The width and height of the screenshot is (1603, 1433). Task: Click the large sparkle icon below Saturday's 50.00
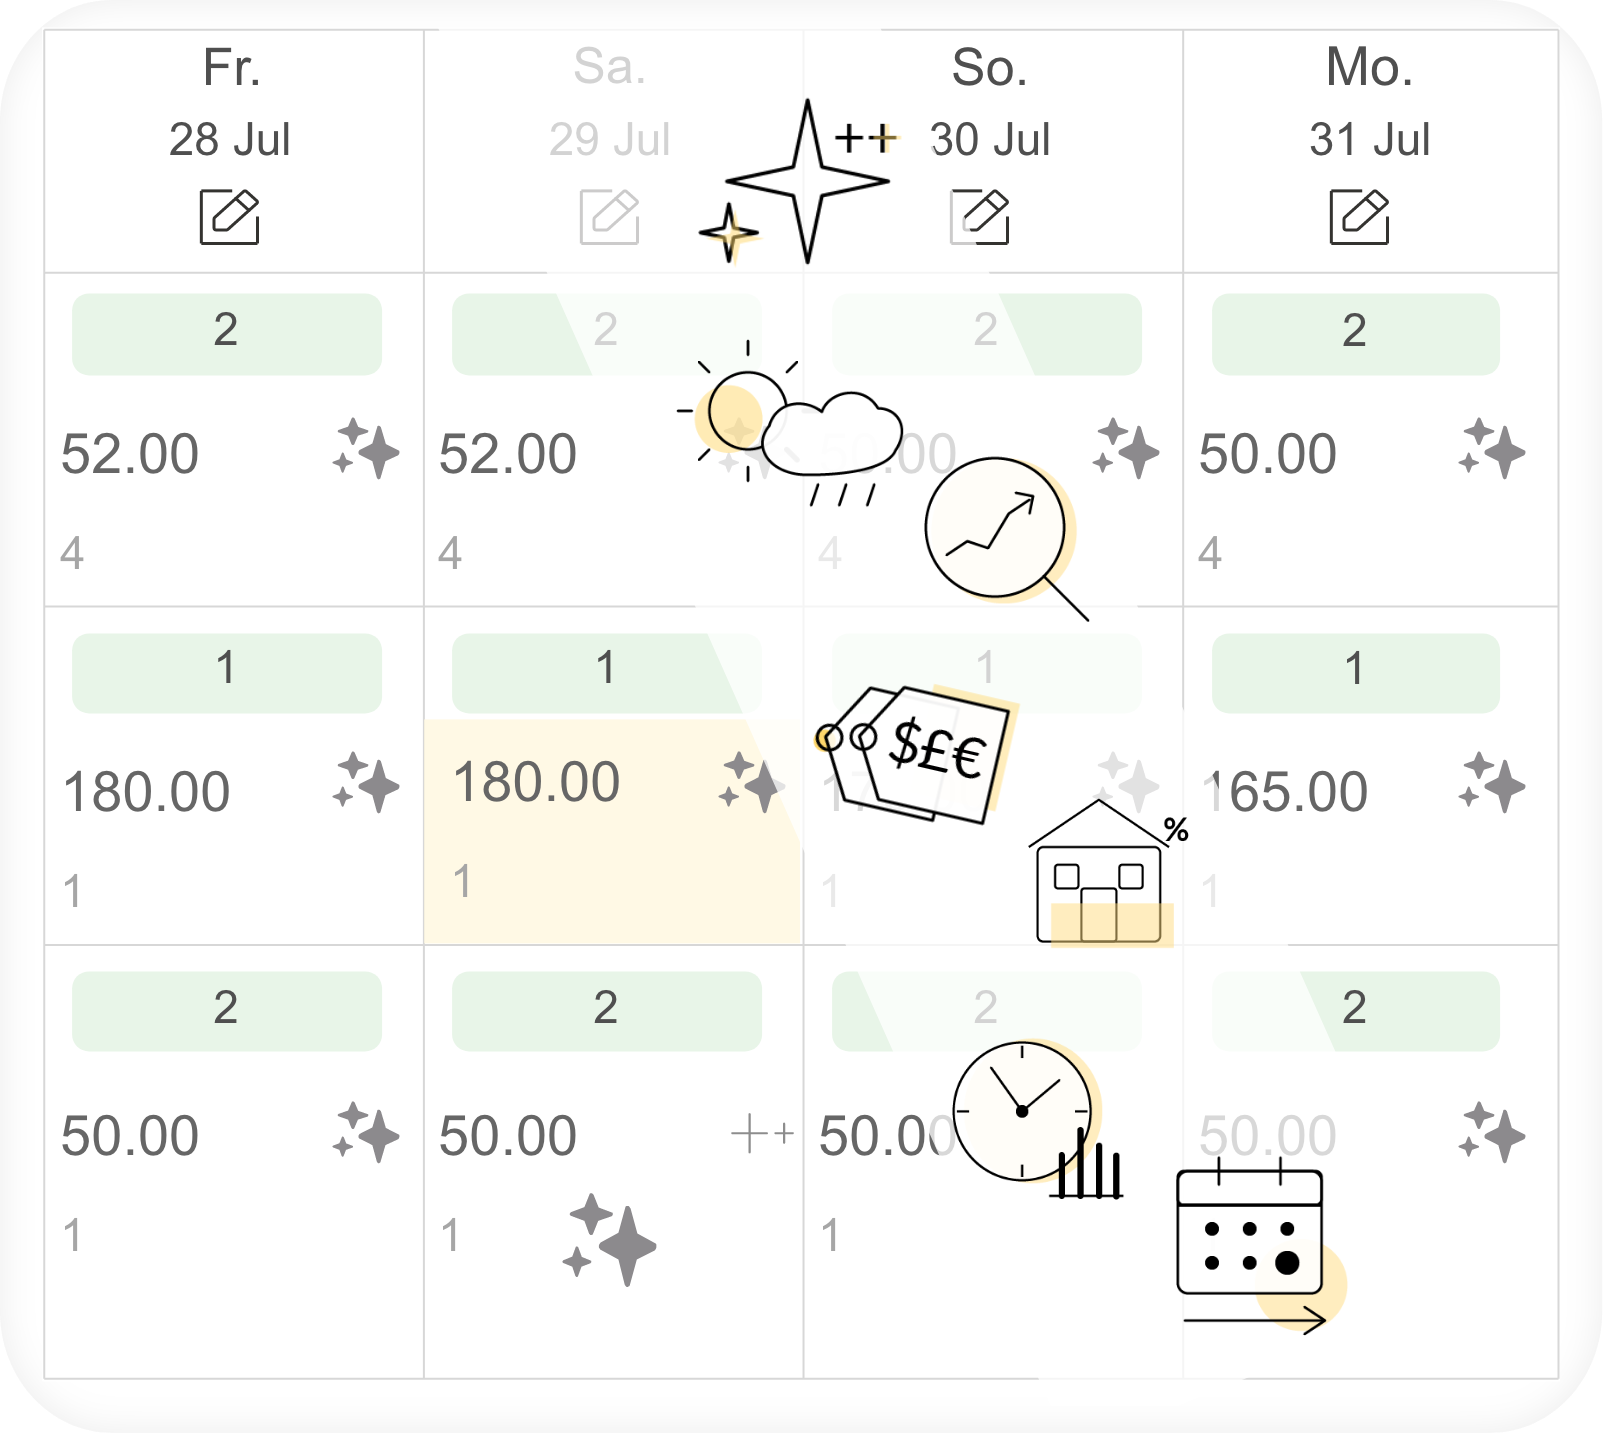point(609,1238)
